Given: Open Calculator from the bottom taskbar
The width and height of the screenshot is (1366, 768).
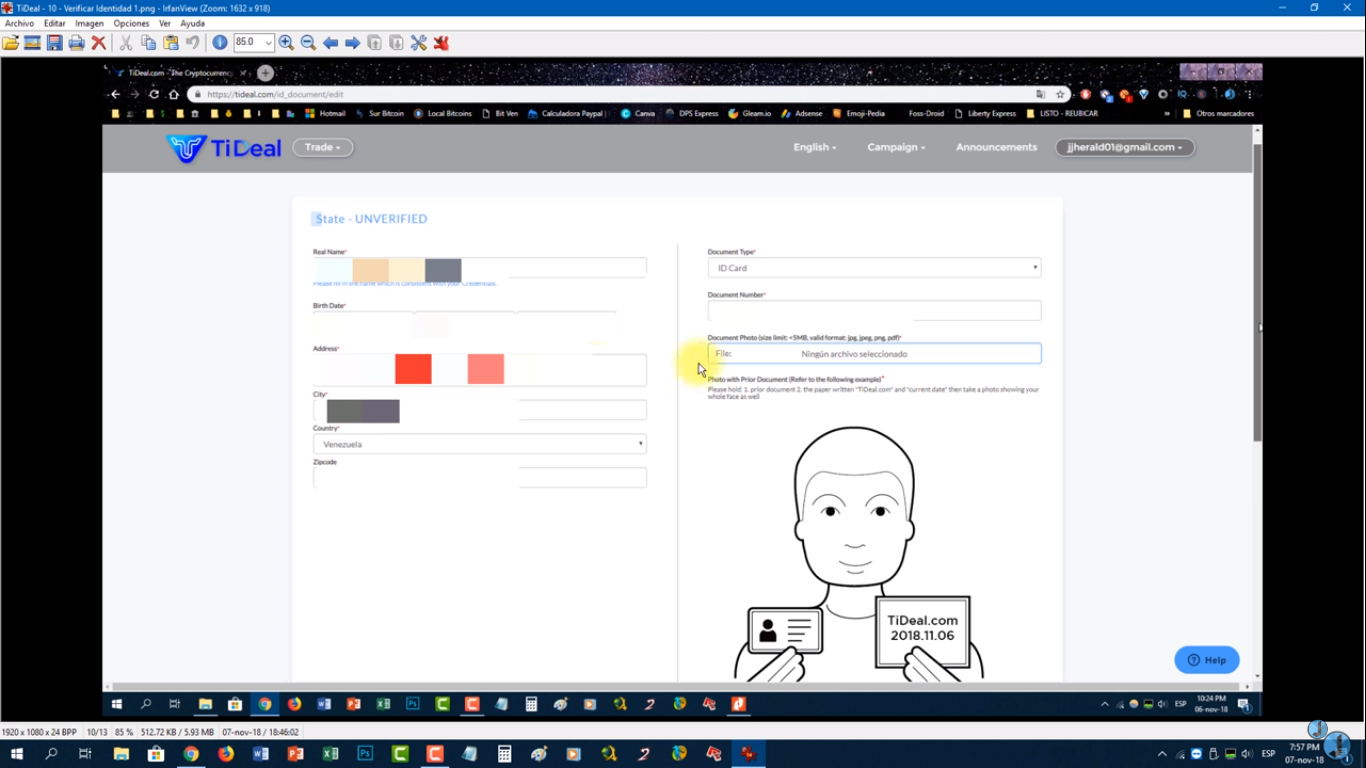Looking at the screenshot, I should pyautogui.click(x=505, y=754).
